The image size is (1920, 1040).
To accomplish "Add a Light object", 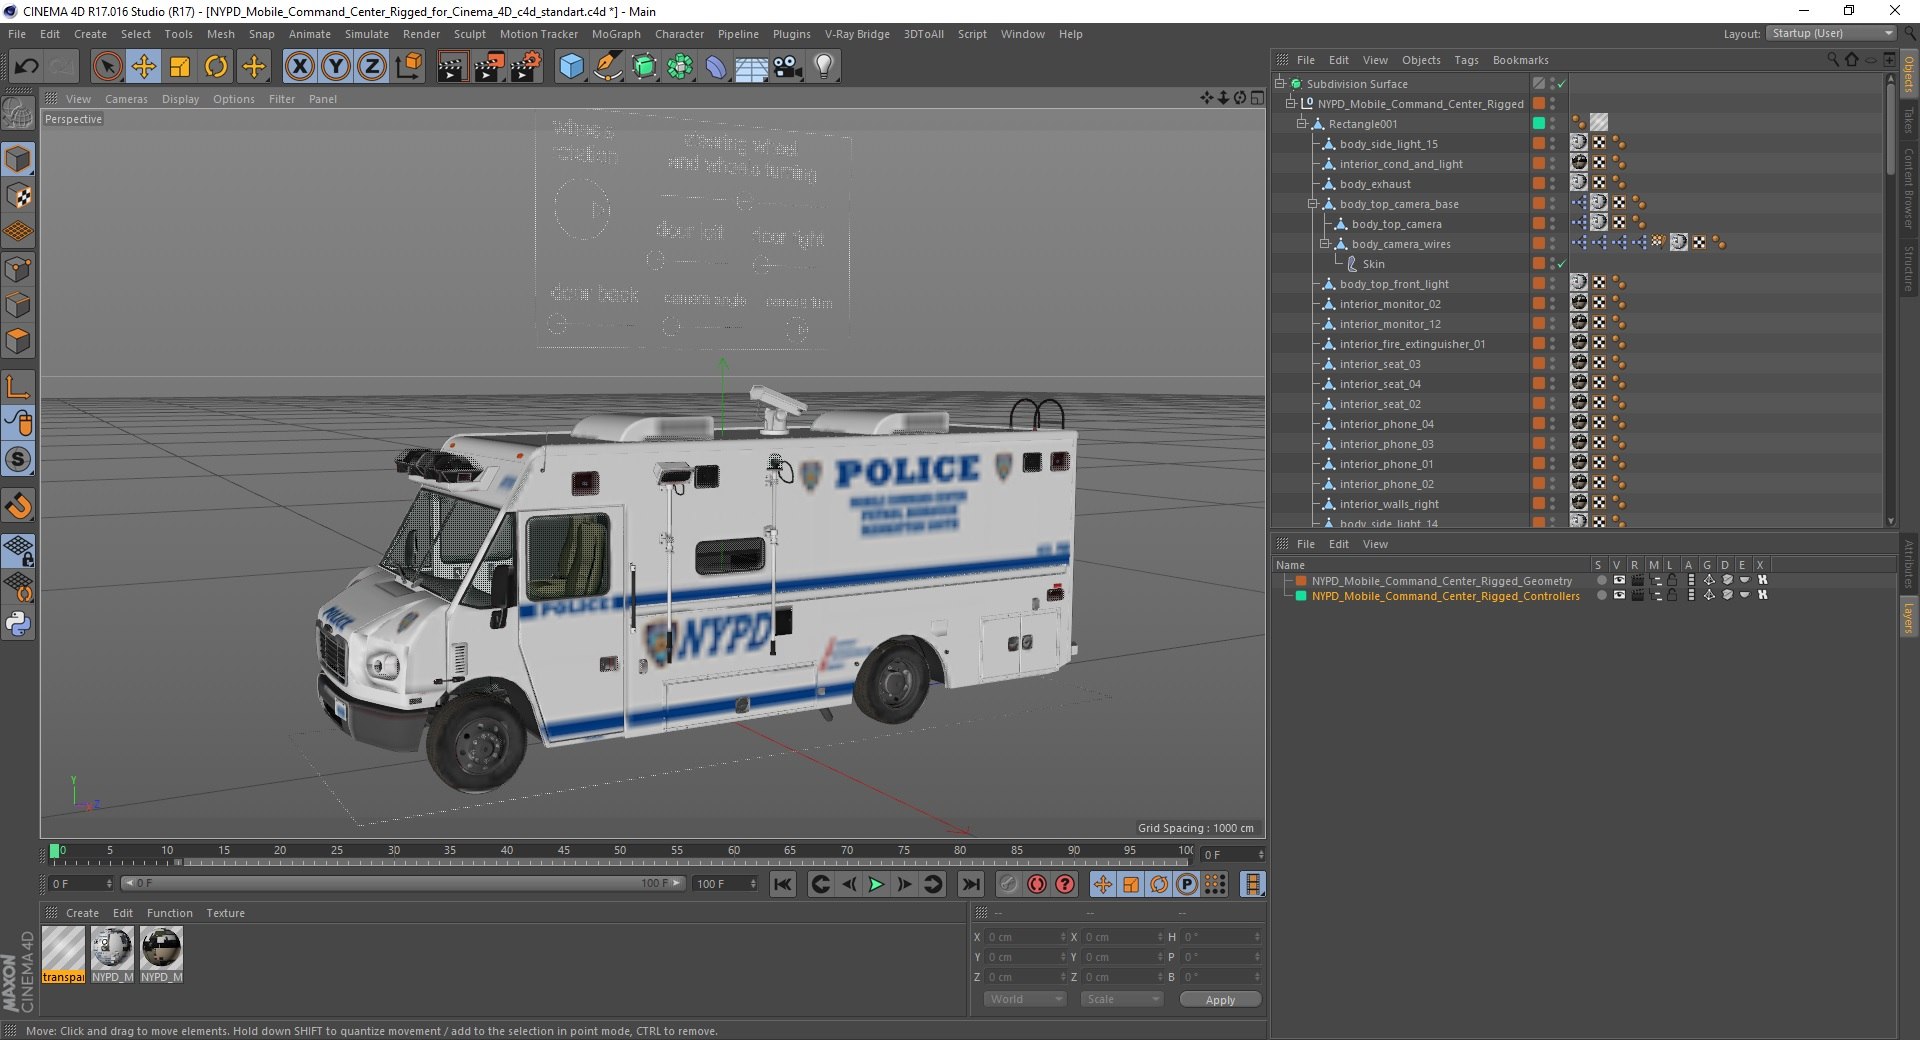I will 824,67.
